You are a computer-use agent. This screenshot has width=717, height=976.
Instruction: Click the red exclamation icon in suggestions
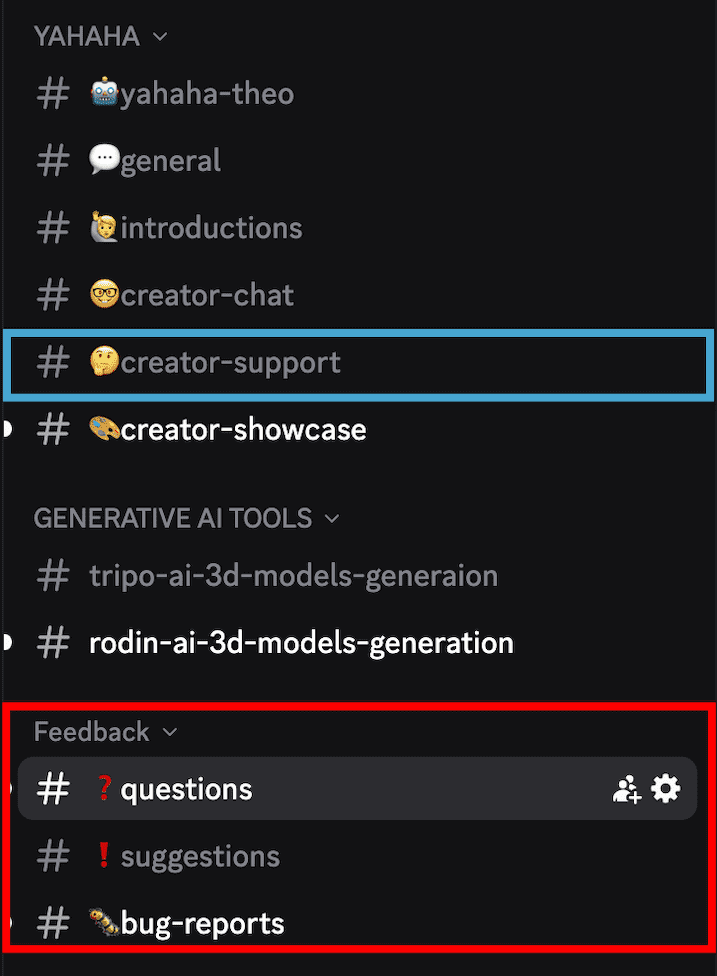pyautogui.click(x=104, y=856)
